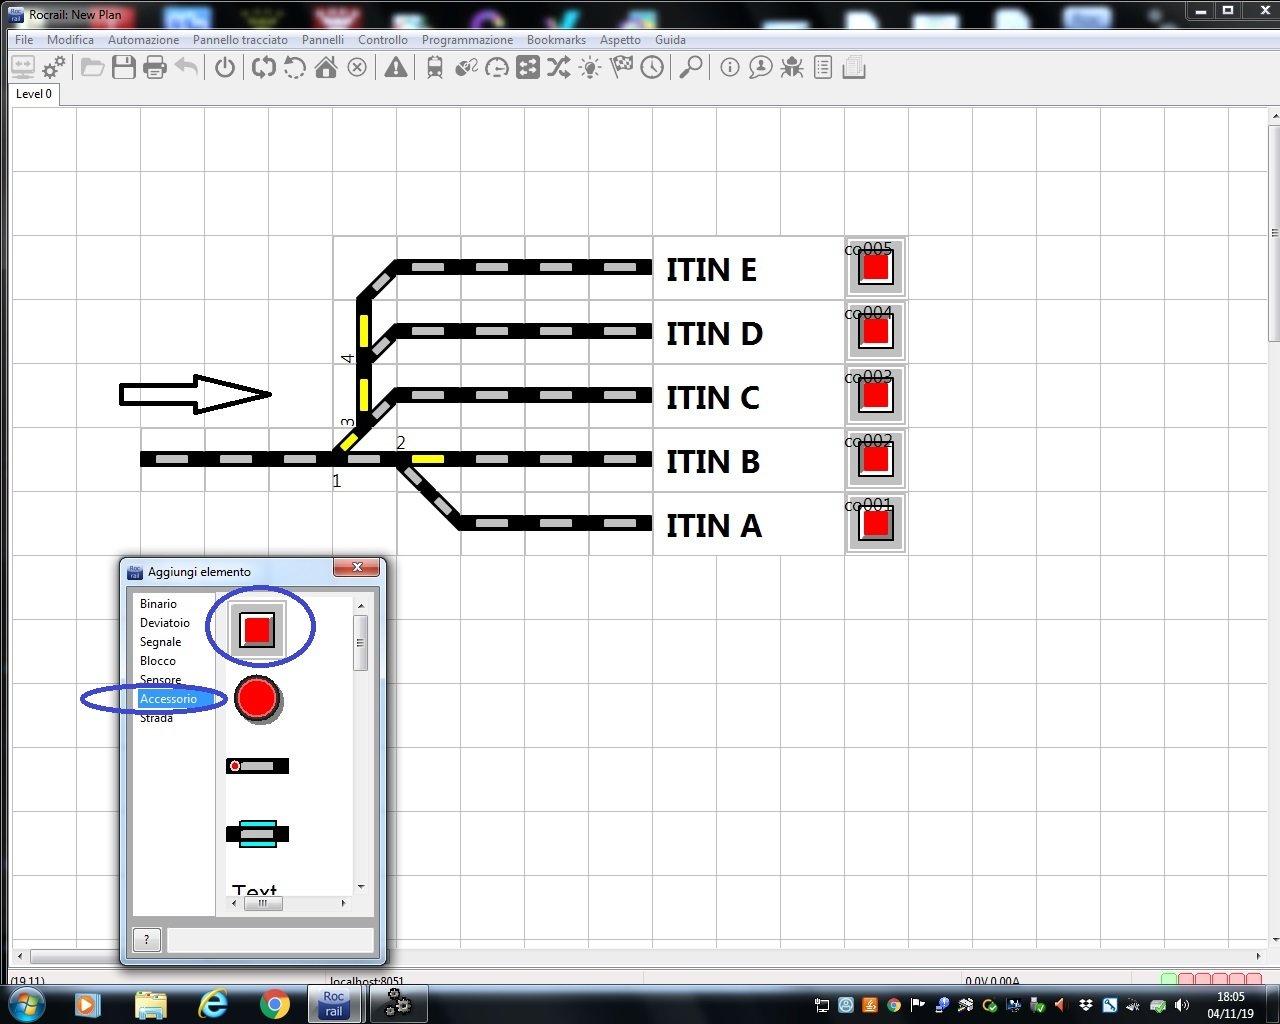Click the bug icon in toolbar
Image resolution: width=1280 pixels, height=1024 pixels.
tap(792, 68)
